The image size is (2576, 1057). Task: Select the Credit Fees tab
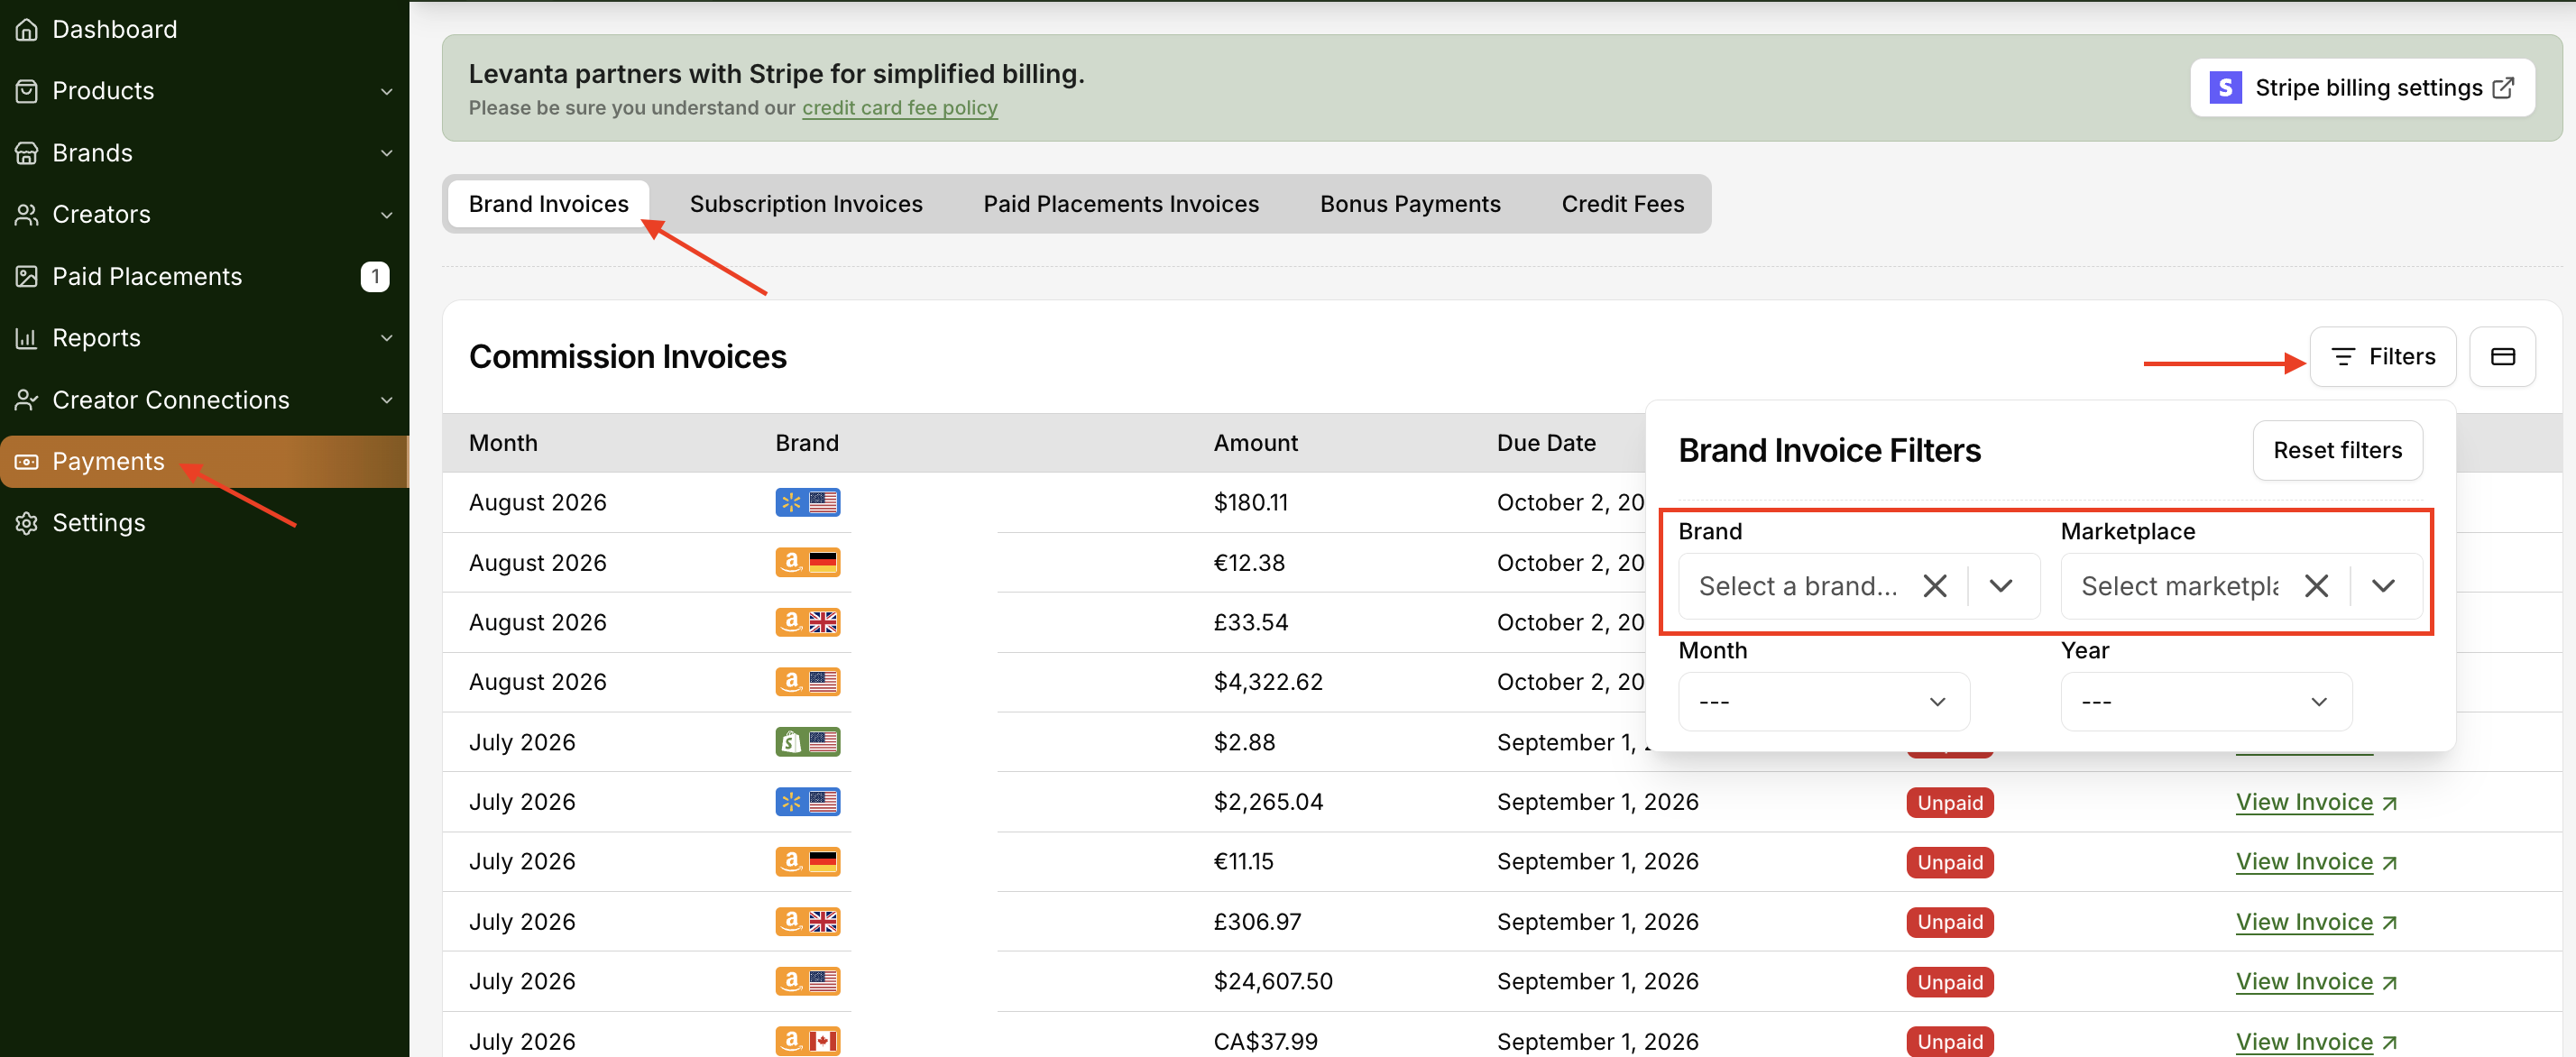1623,204
